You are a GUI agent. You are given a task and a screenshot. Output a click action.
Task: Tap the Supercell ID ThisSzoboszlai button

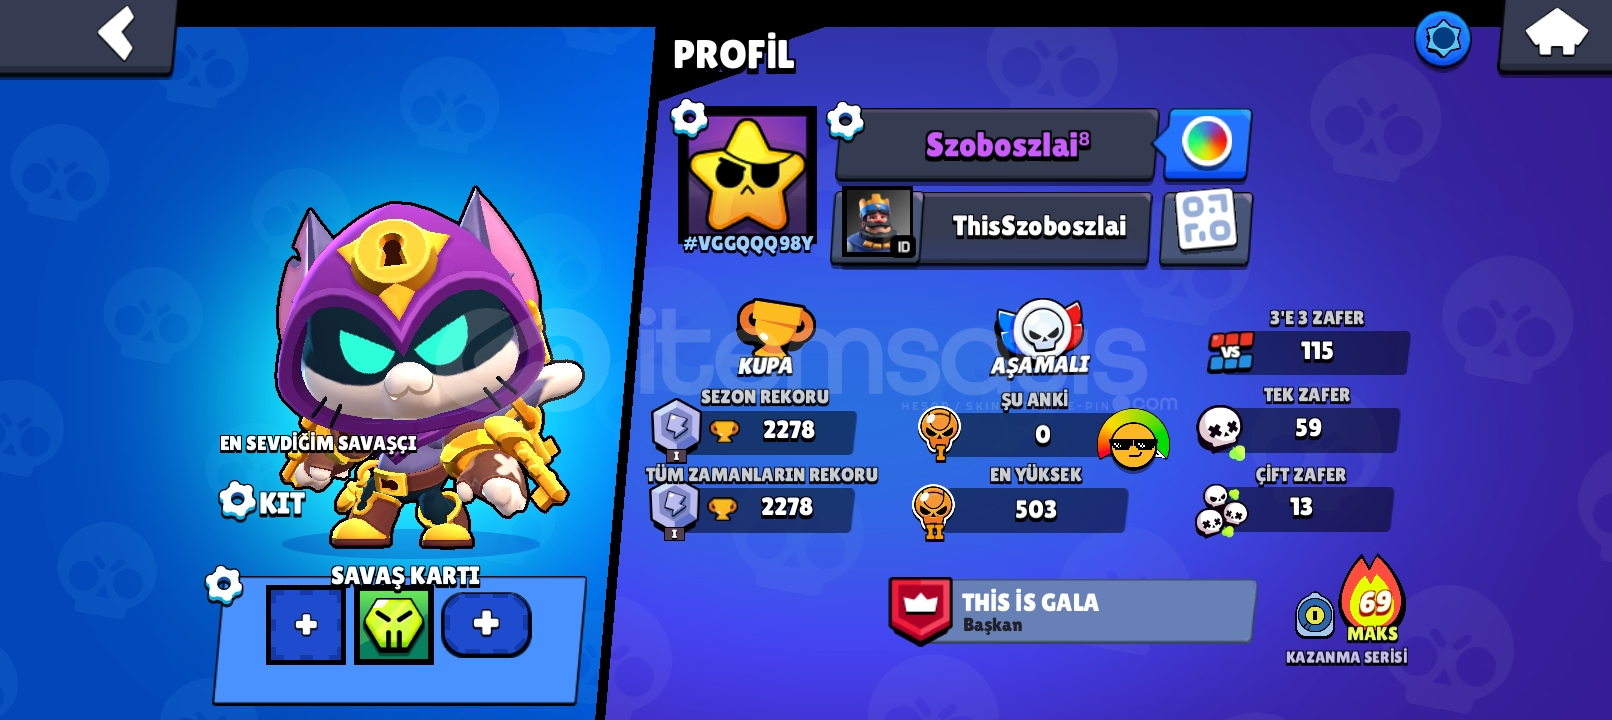[992, 228]
